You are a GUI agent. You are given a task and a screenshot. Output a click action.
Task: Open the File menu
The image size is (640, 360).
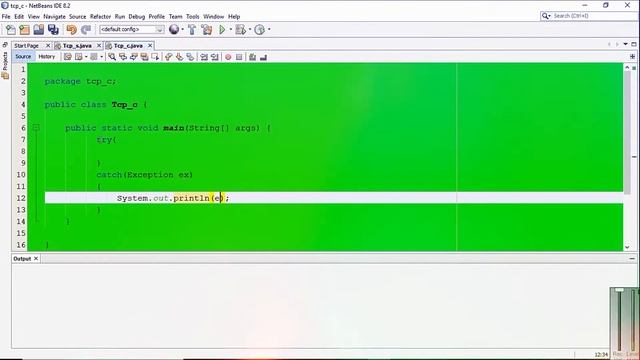[x=6, y=16]
